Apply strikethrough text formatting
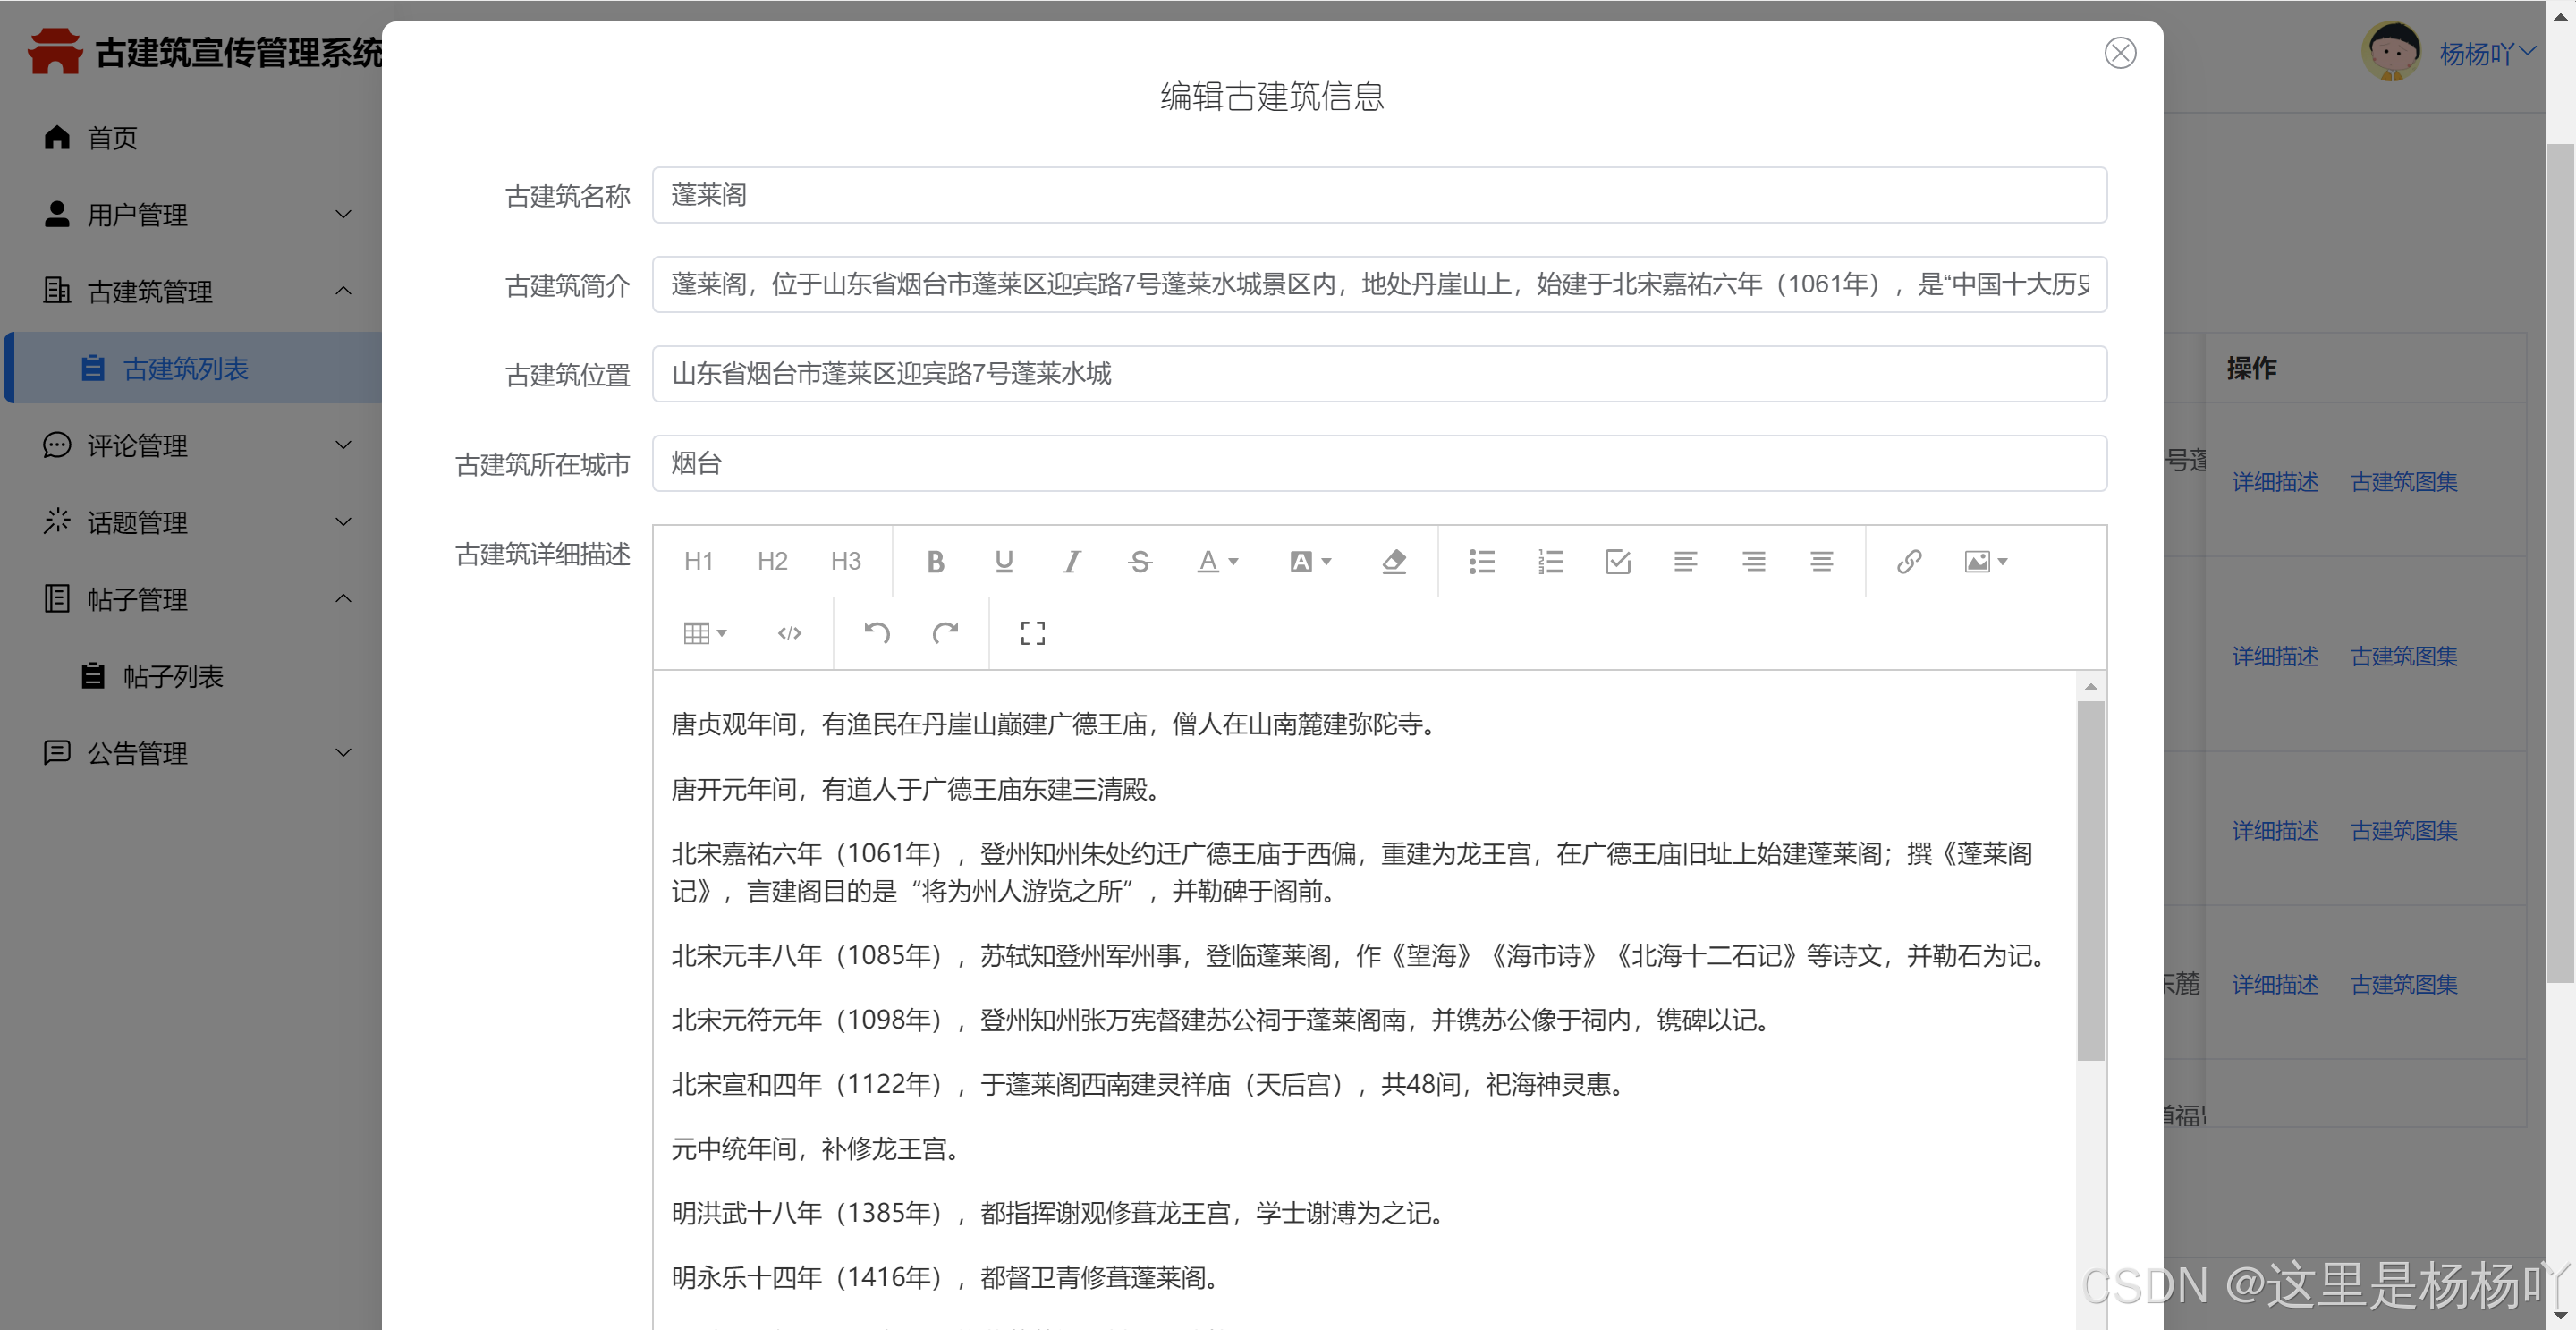 [x=1139, y=562]
